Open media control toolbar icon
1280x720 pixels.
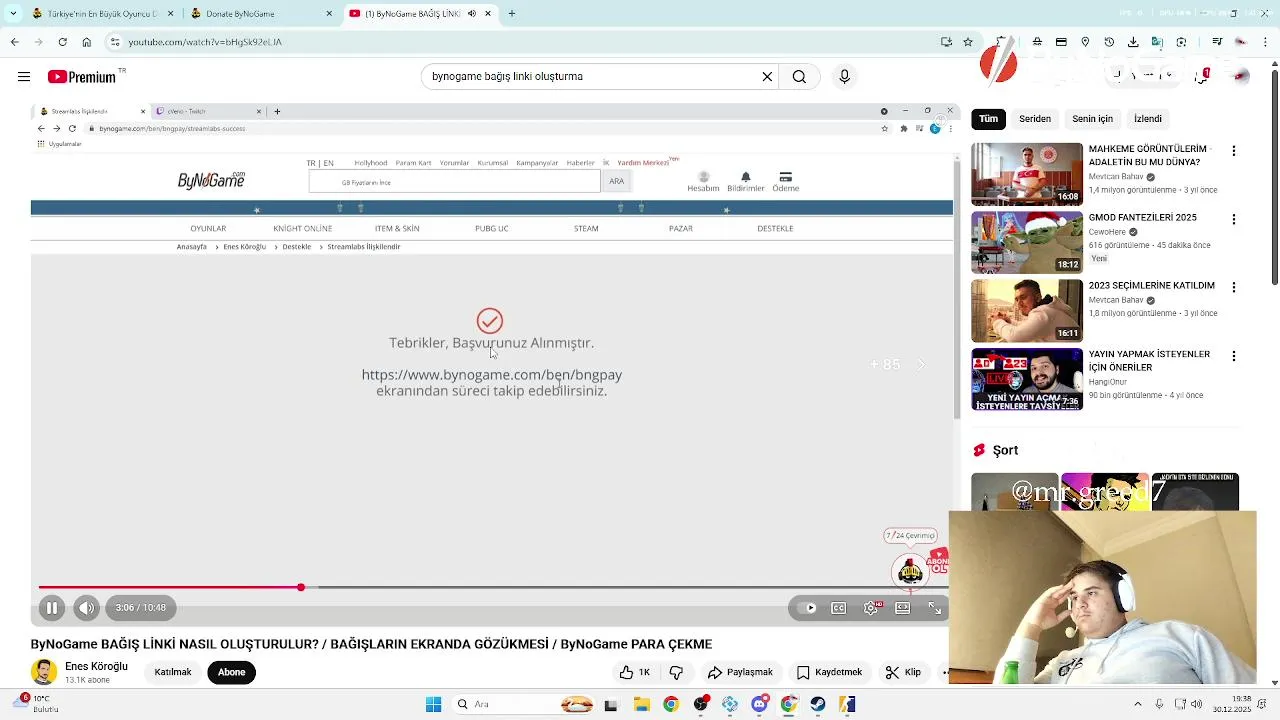tap(1217, 42)
